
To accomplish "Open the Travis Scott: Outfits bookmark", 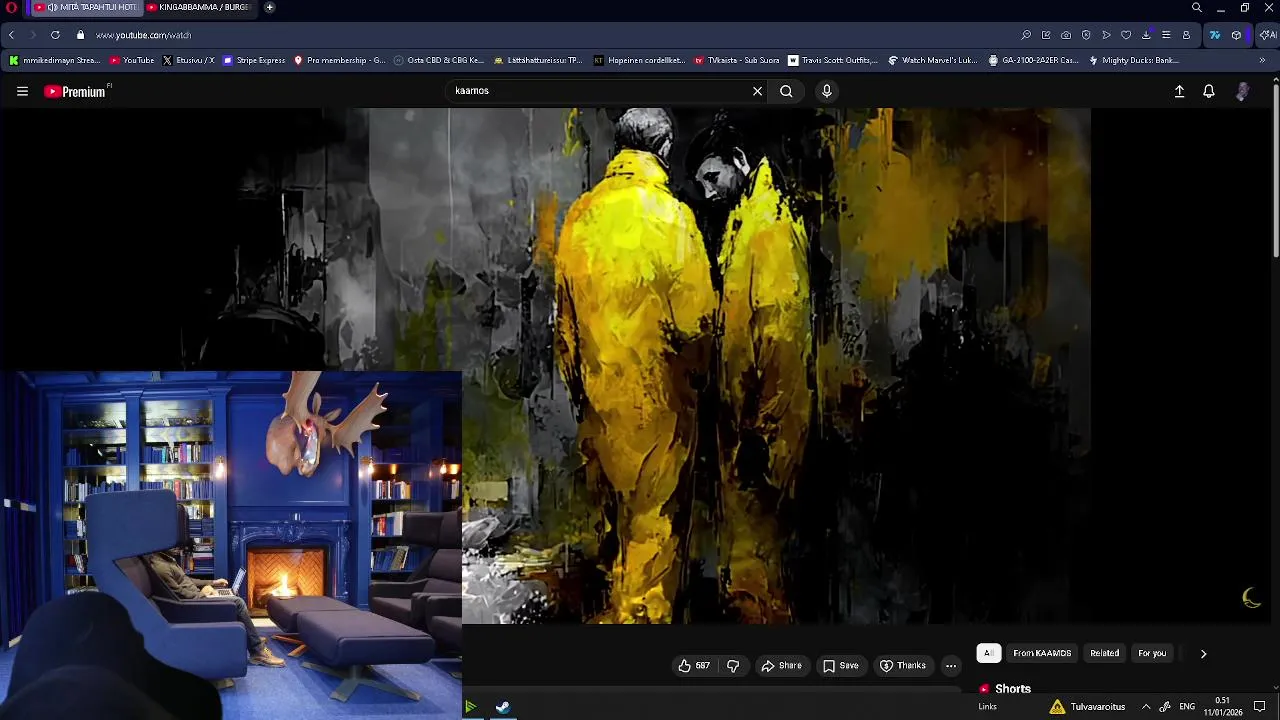I will tap(833, 60).
